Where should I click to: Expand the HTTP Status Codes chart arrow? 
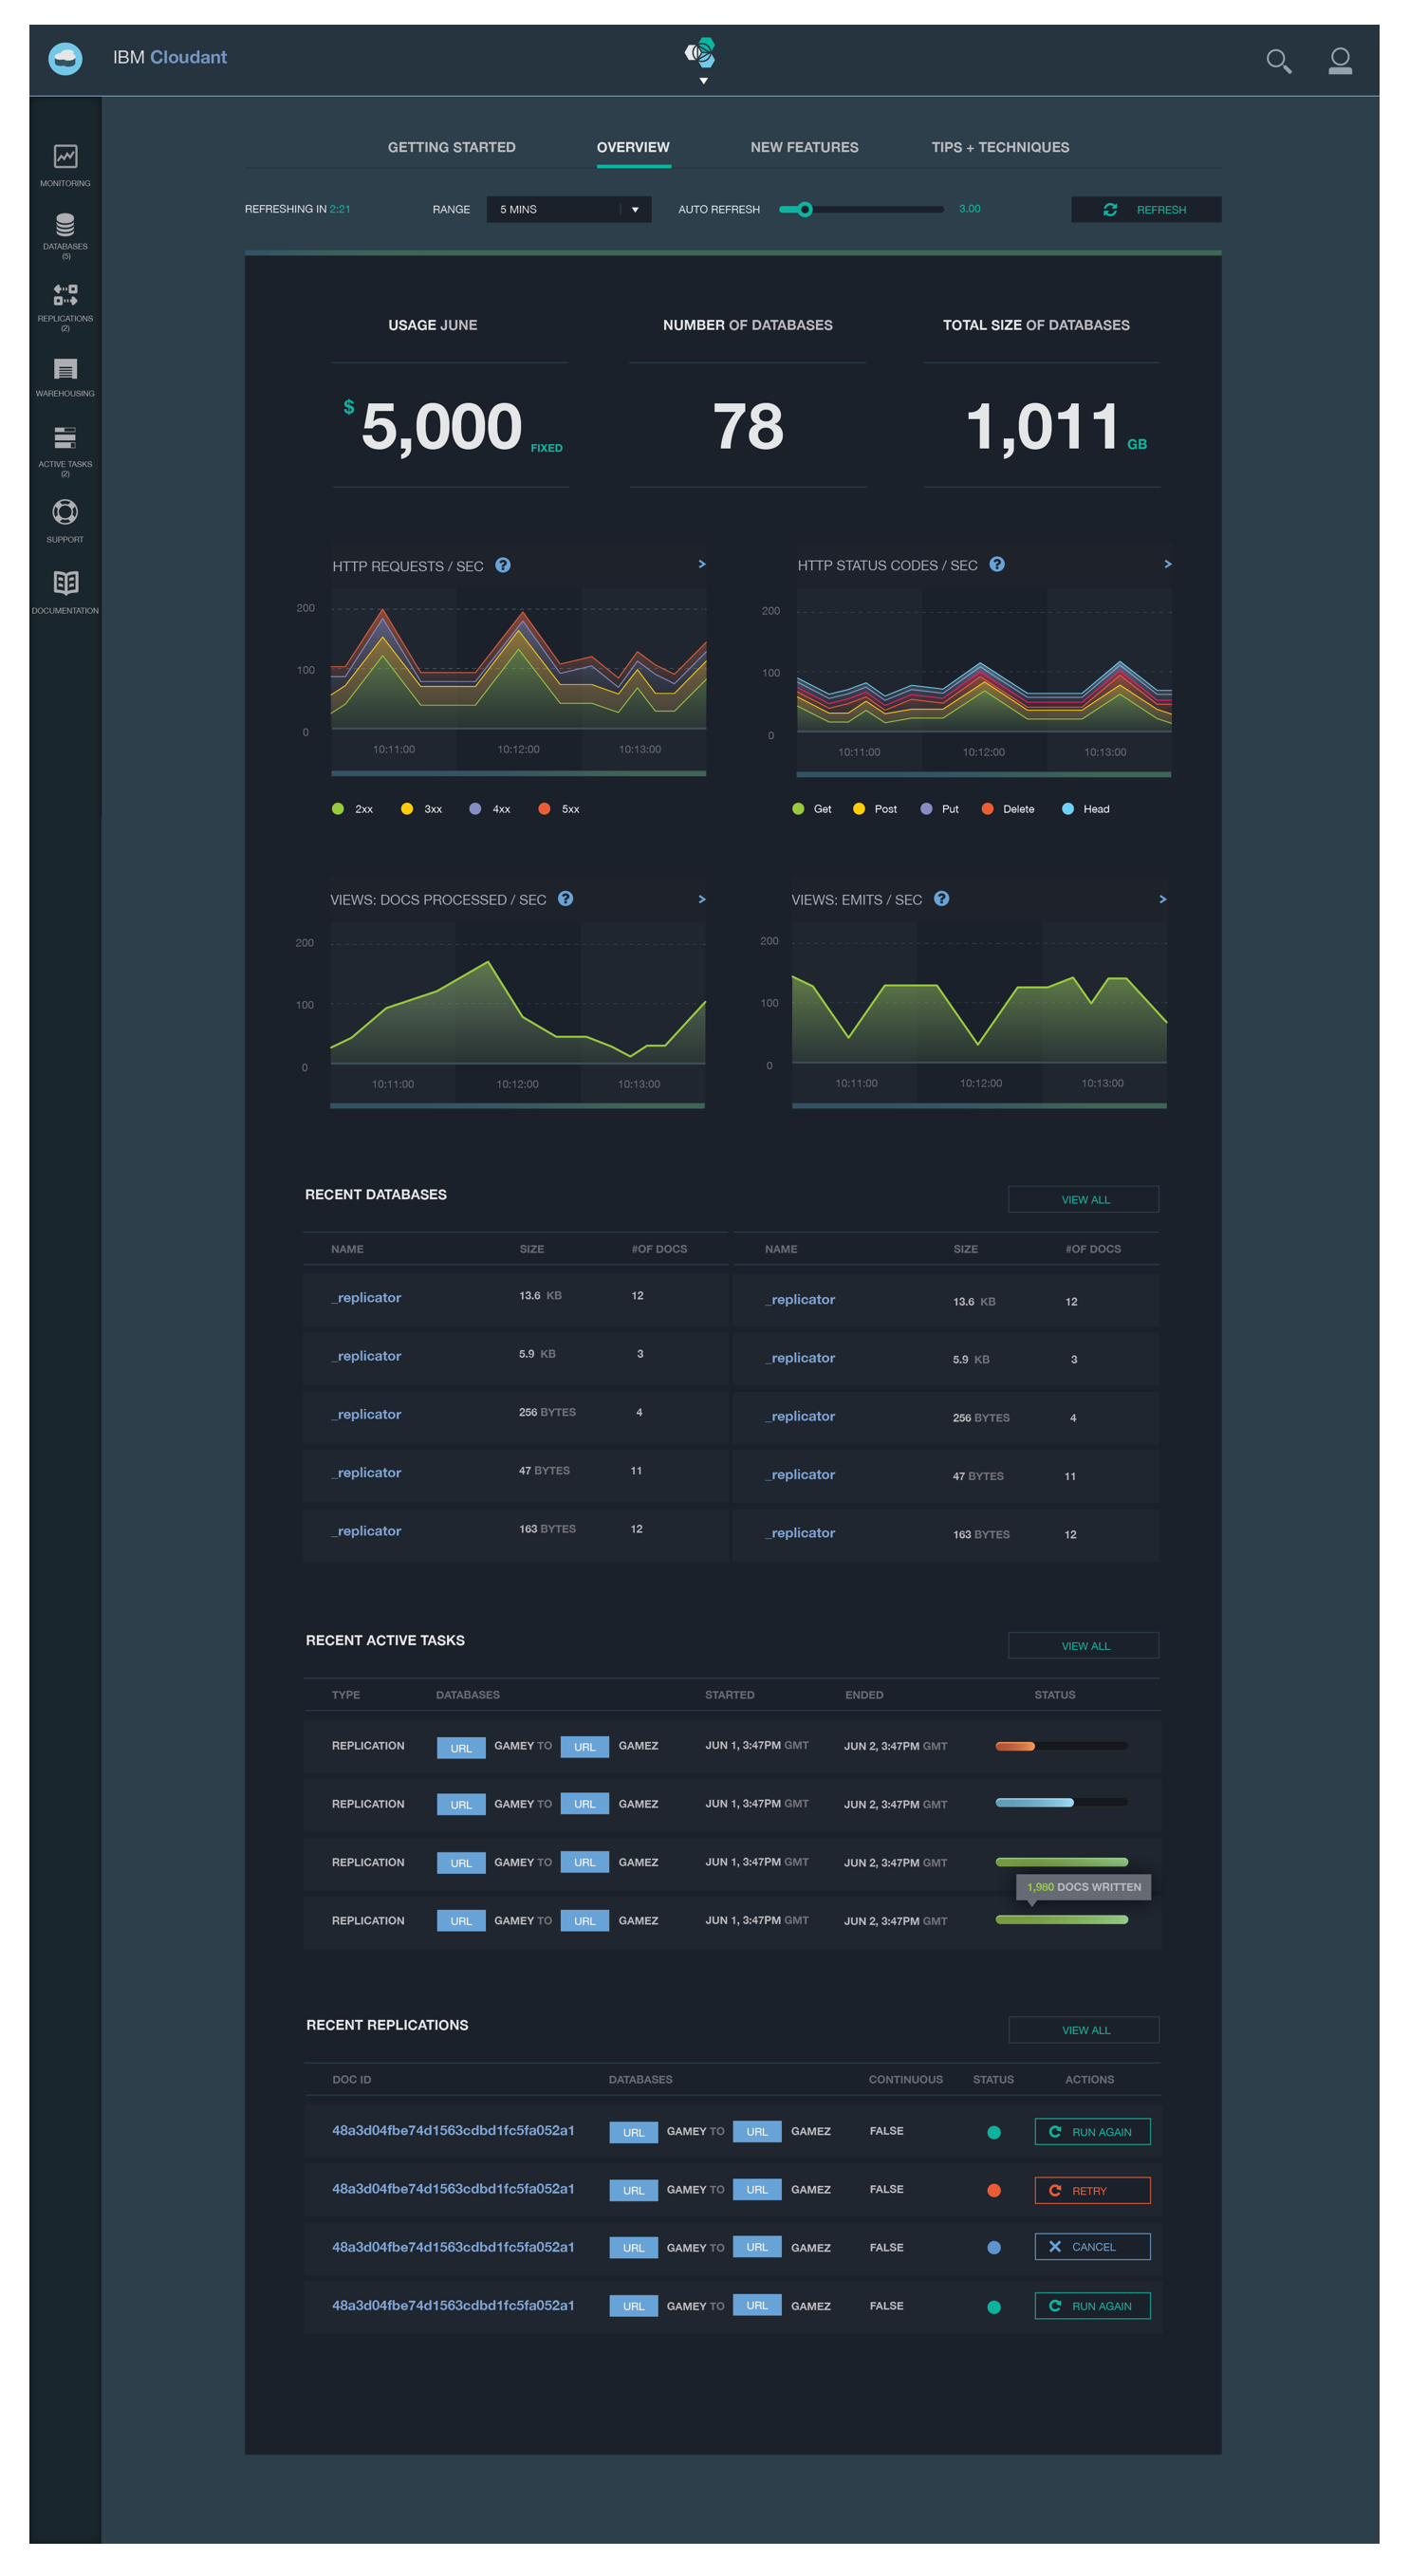pyautogui.click(x=1167, y=564)
